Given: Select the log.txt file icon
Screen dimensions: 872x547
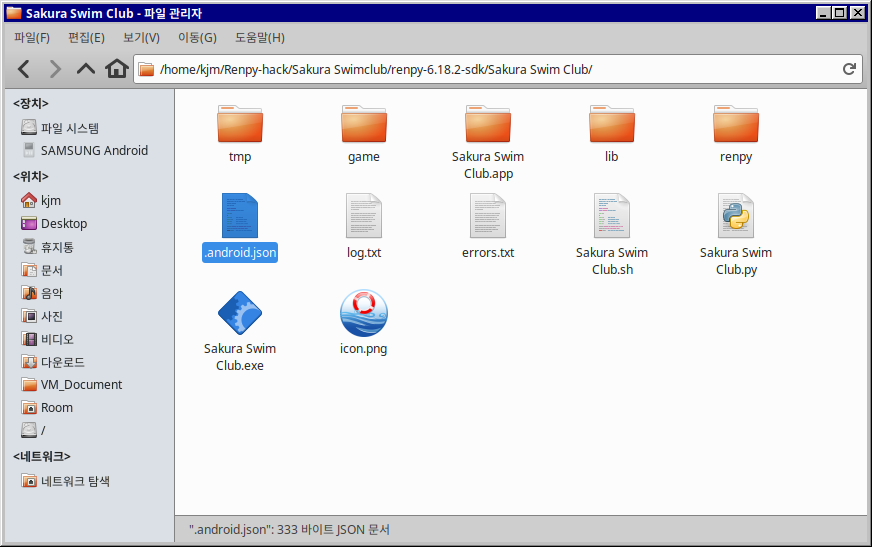Looking at the screenshot, I should 364,216.
